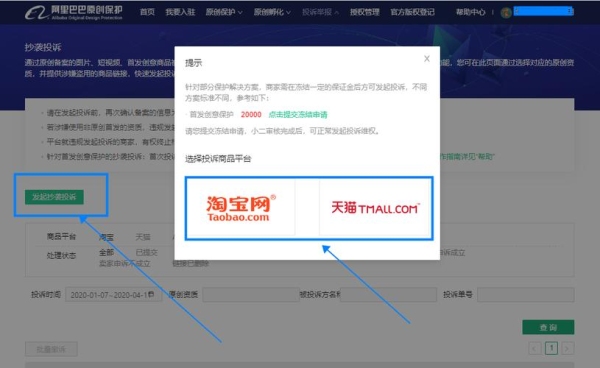Image resolution: width=600 pixels, height=368 pixels.
Task: Go to 首页 in navigation bar
Action: click(147, 12)
